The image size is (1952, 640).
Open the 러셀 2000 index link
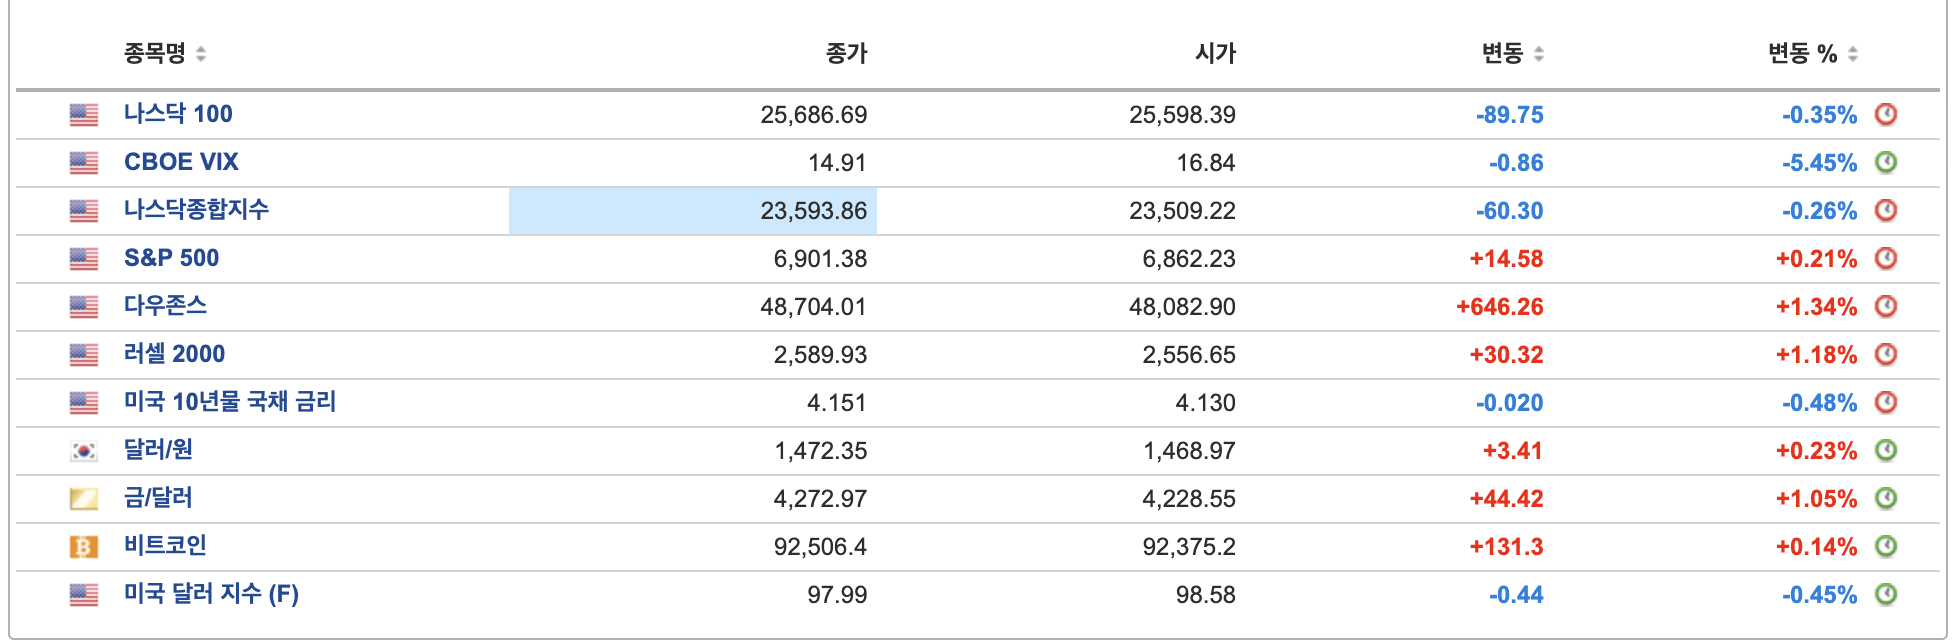point(174,354)
